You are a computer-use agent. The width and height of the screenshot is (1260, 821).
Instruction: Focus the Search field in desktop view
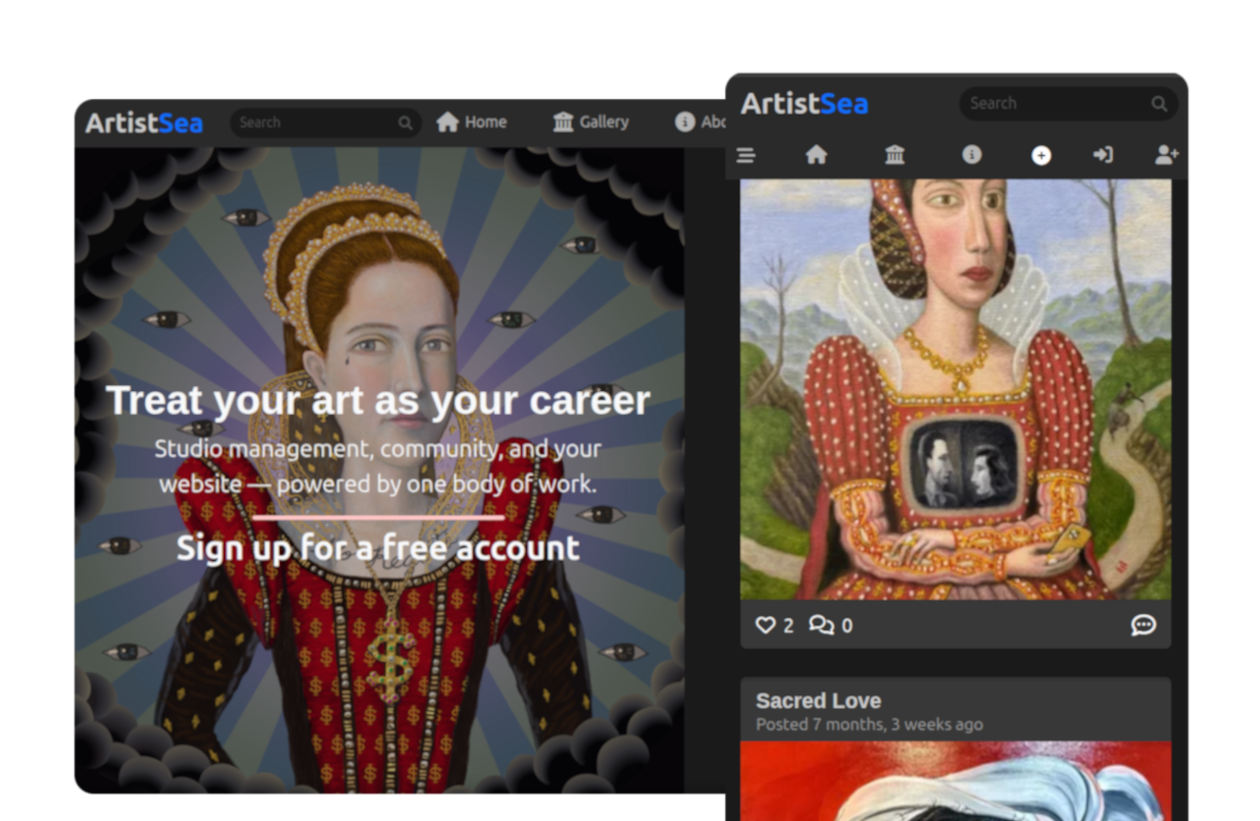pos(325,122)
